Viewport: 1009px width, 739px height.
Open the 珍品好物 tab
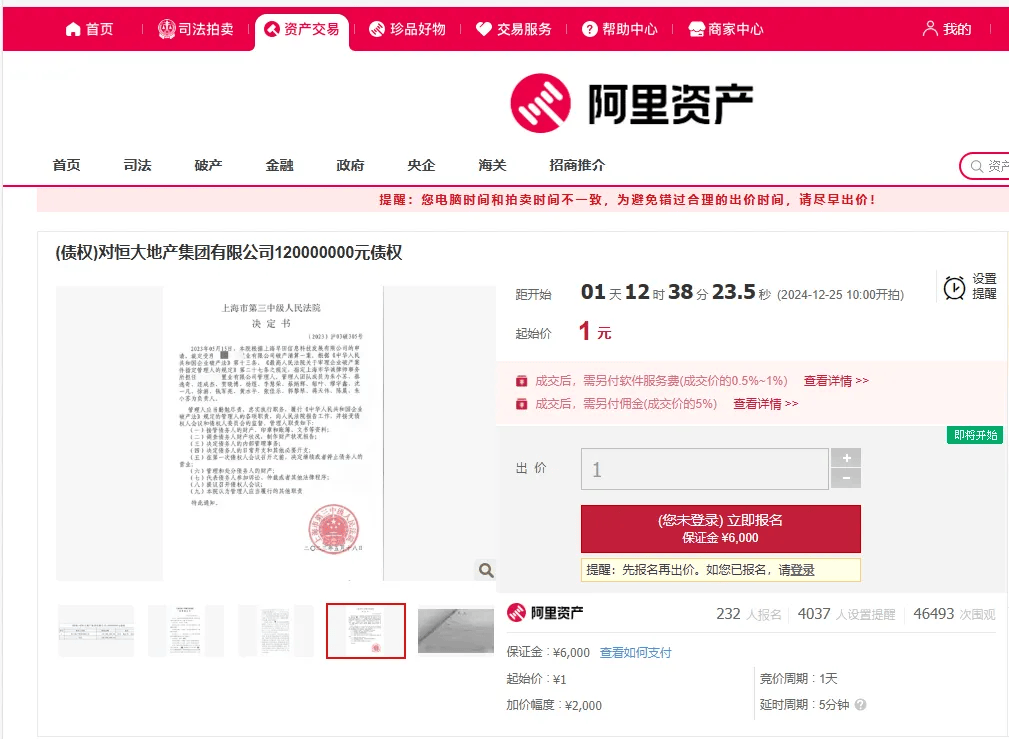[x=407, y=29]
